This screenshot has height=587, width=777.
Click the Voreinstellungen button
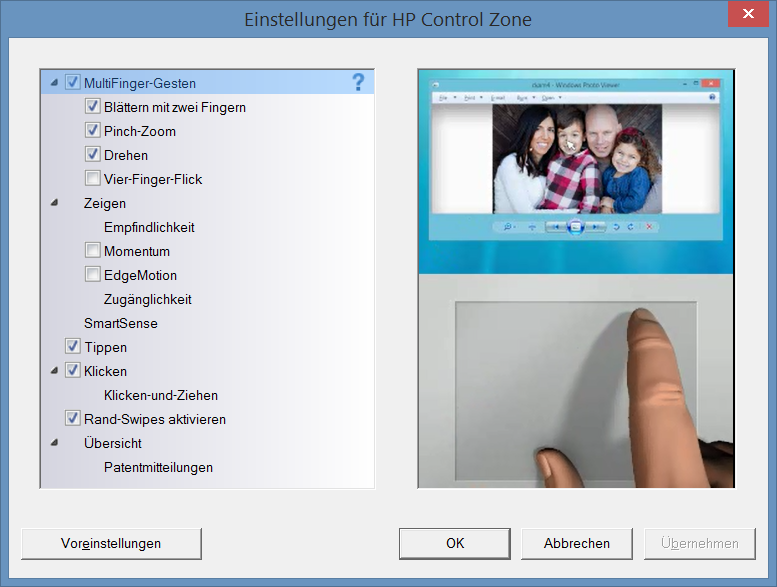coord(111,543)
